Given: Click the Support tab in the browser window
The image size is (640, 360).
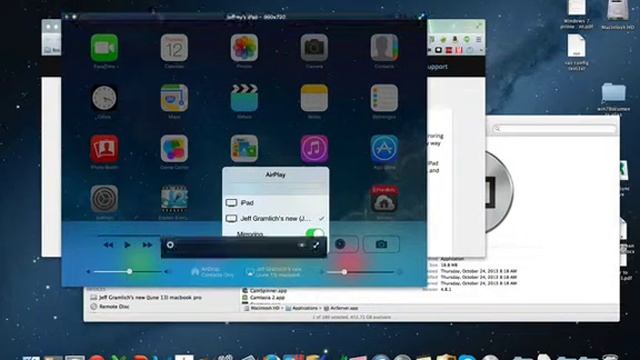Looking at the screenshot, I should (x=437, y=67).
